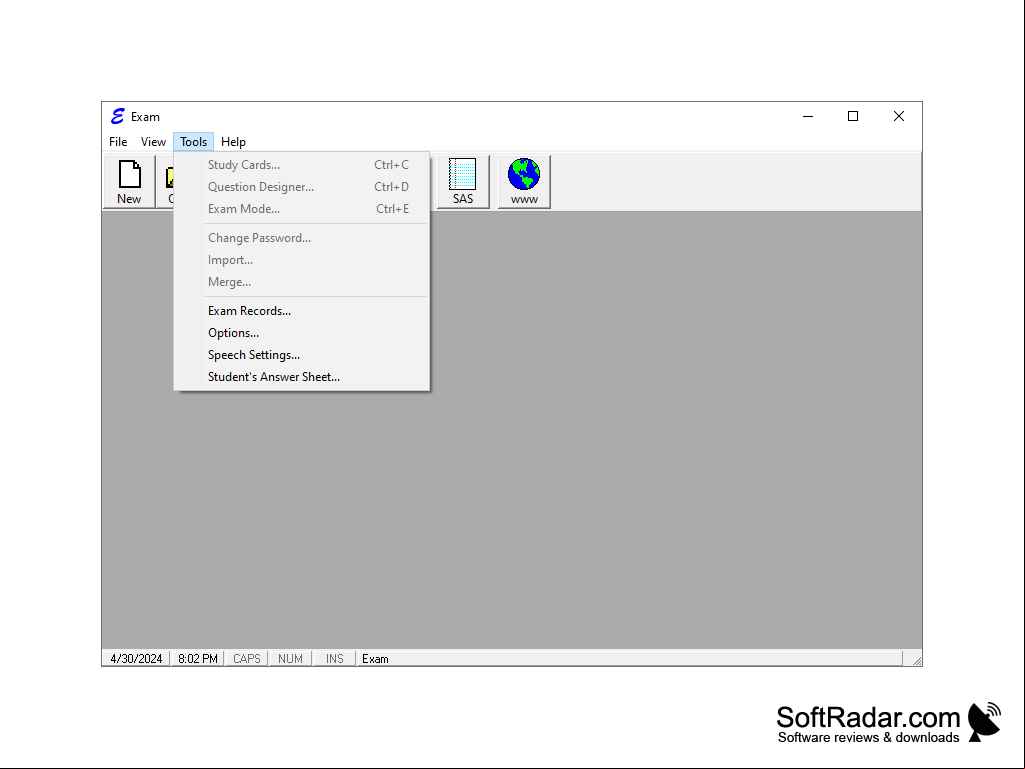Click the NUM indicator in status bar
Image resolution: width=1025 pixels, height=769 pixels.
290,658
